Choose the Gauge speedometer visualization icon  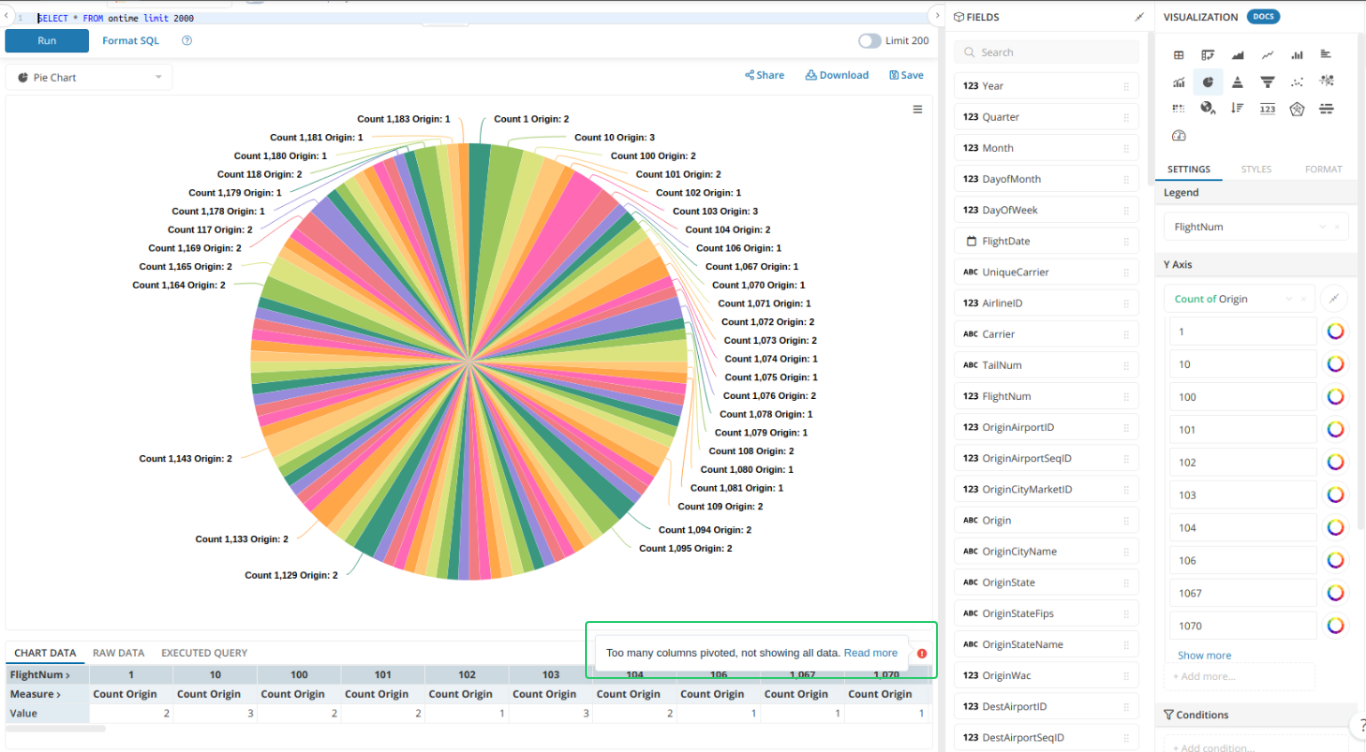[1178, 135]
